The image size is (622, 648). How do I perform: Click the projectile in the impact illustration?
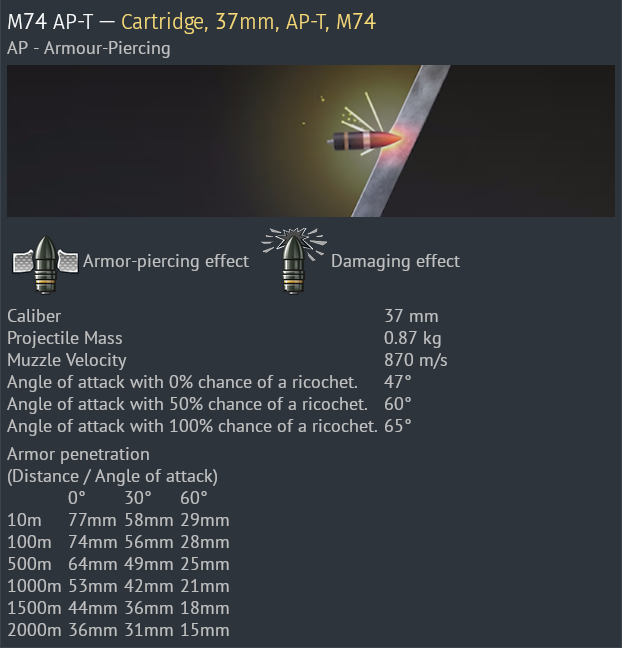365,140
